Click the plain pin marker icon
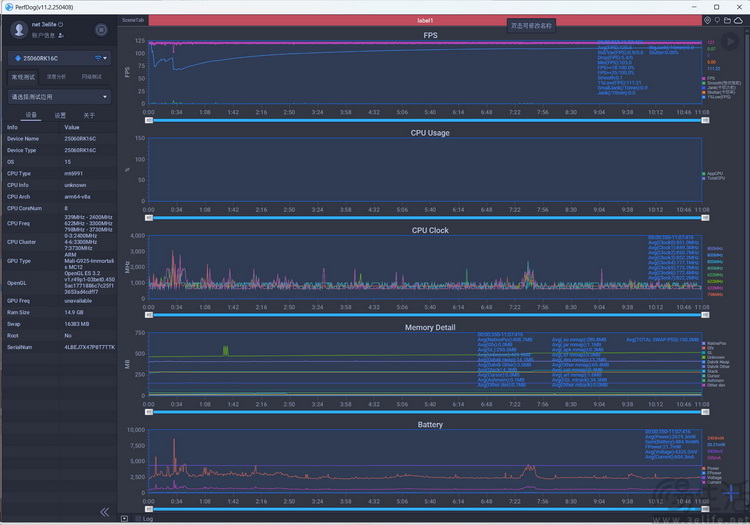 coord(717,20)
